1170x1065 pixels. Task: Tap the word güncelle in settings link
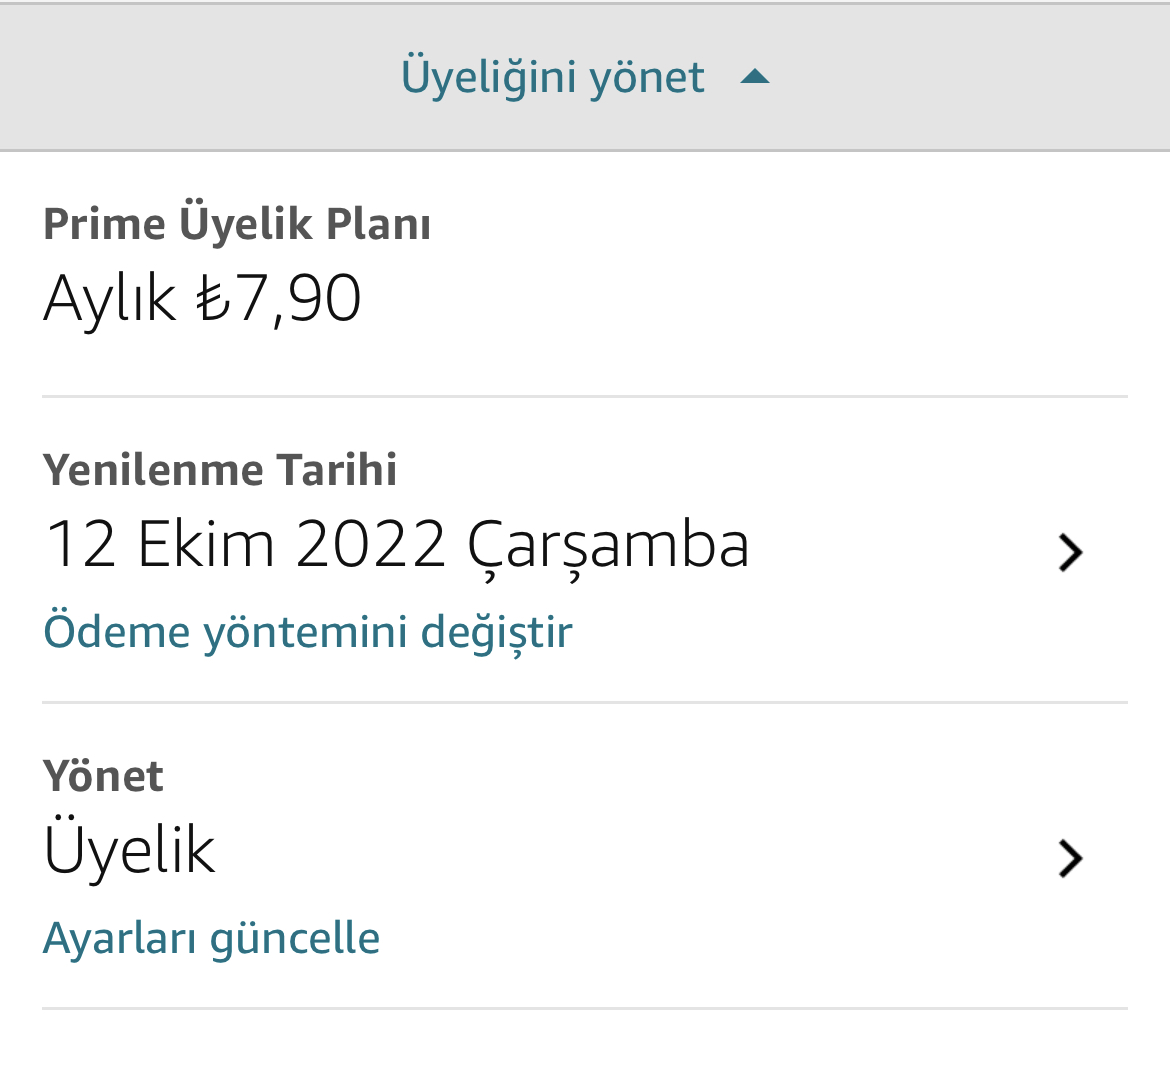tap(295, 938)
